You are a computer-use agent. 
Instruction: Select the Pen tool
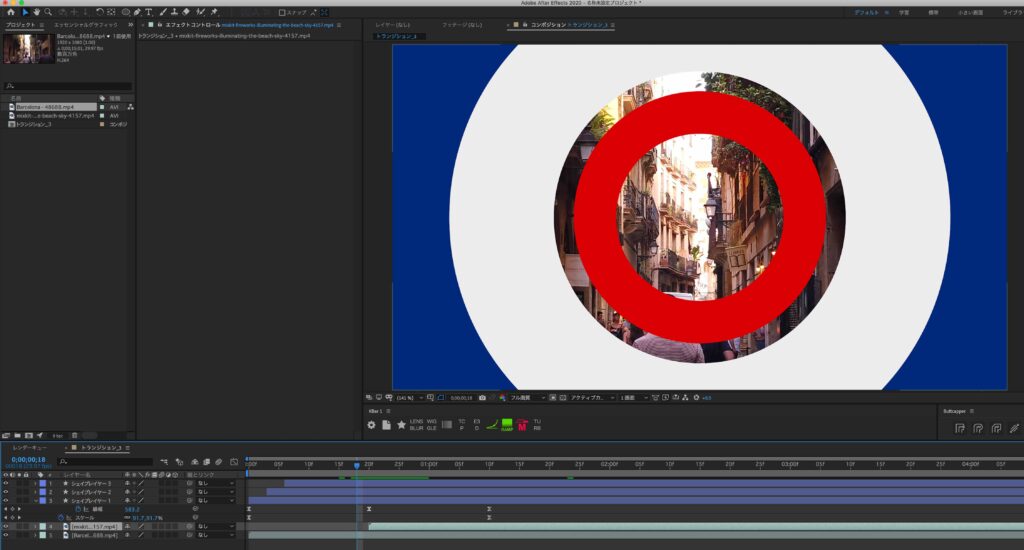tap(137, 12)
